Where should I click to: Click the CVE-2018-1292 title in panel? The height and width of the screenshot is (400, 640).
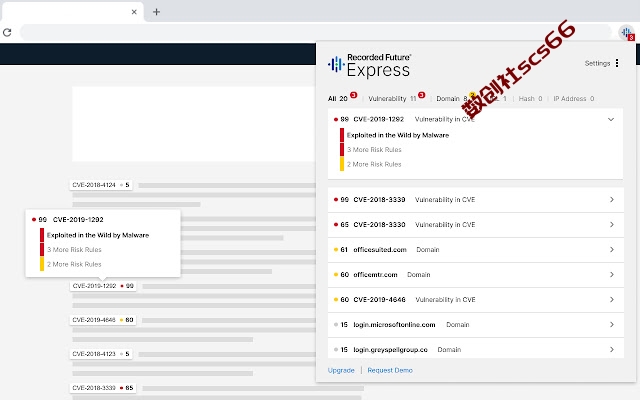(x=378, y=119)
